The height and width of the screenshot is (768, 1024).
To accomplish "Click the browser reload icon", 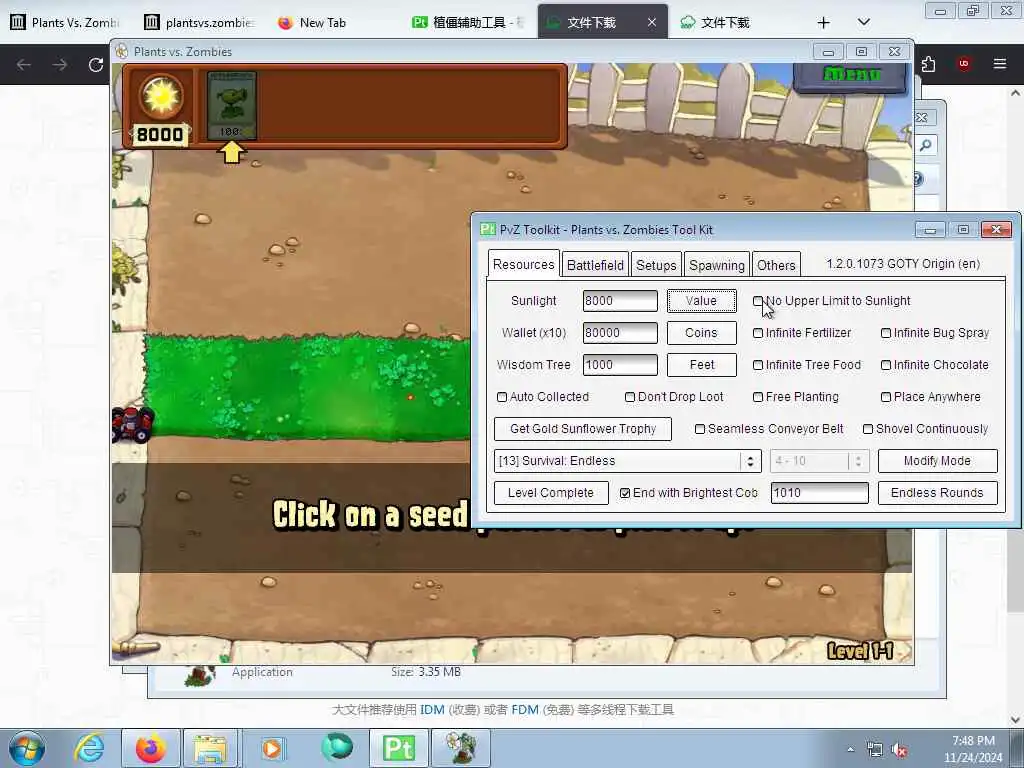I will pyautogui.click(x=96, y=64).
